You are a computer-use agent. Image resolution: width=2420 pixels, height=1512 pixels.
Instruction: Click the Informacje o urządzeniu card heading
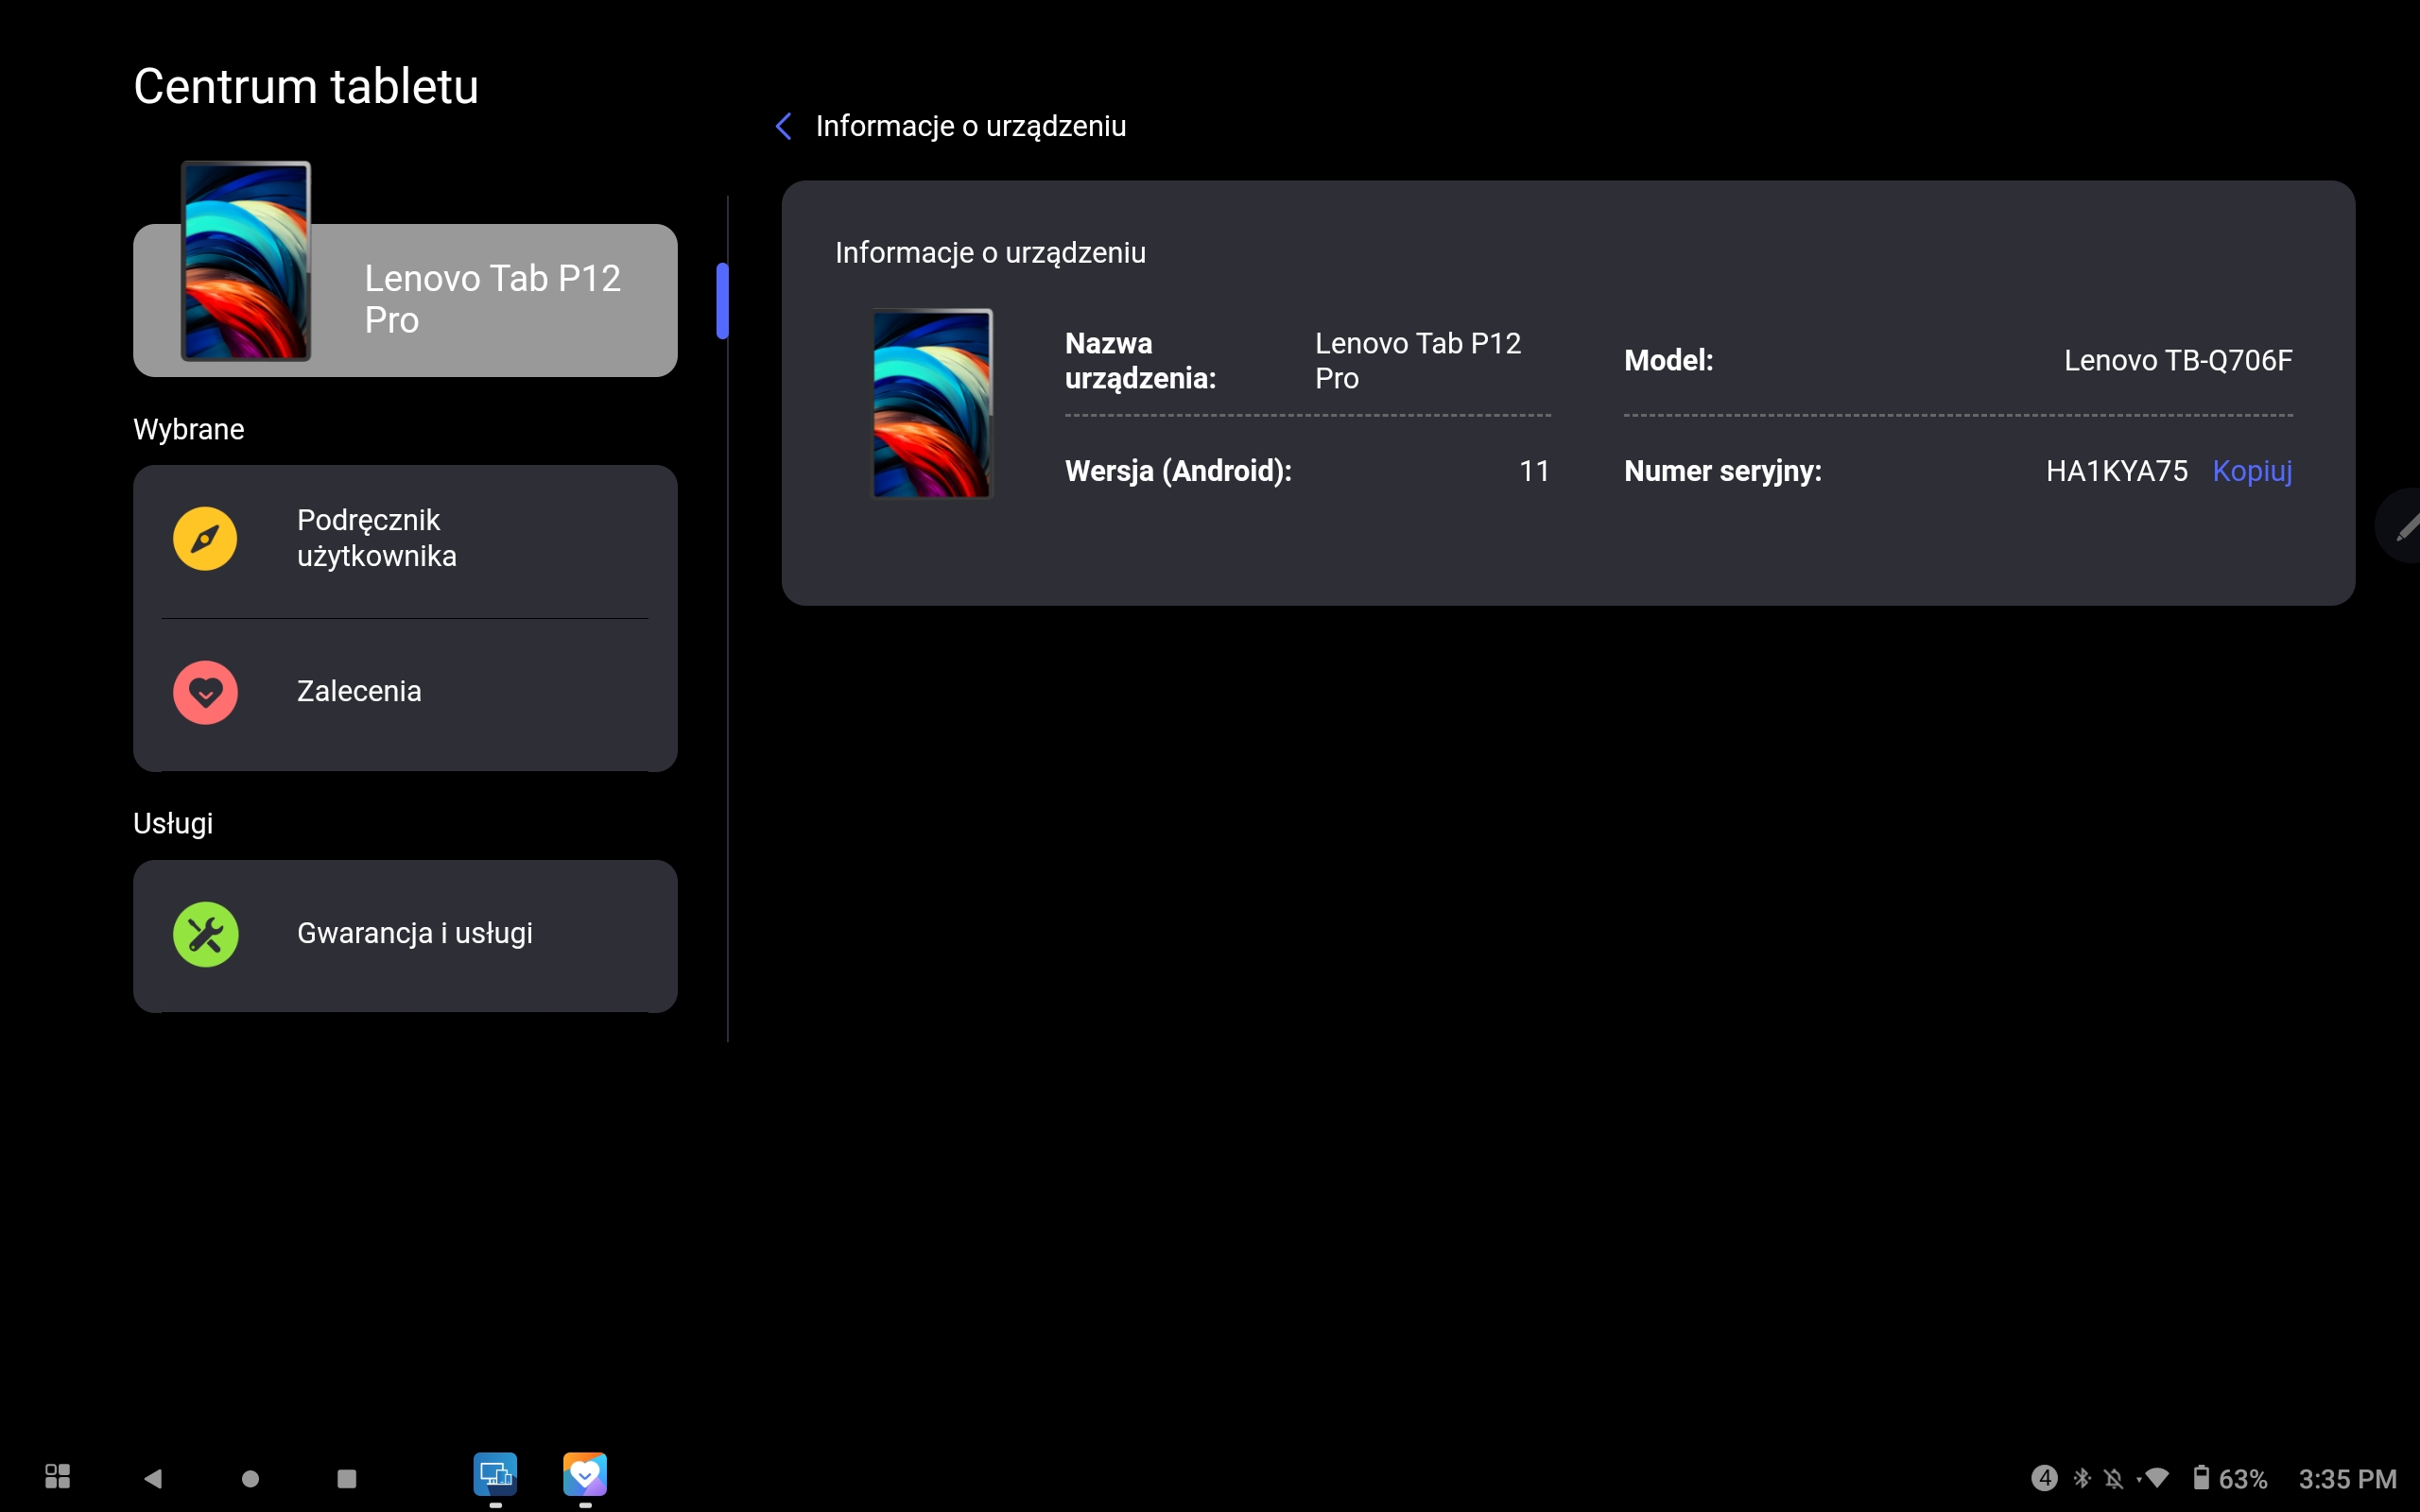(x=990, y=253)
